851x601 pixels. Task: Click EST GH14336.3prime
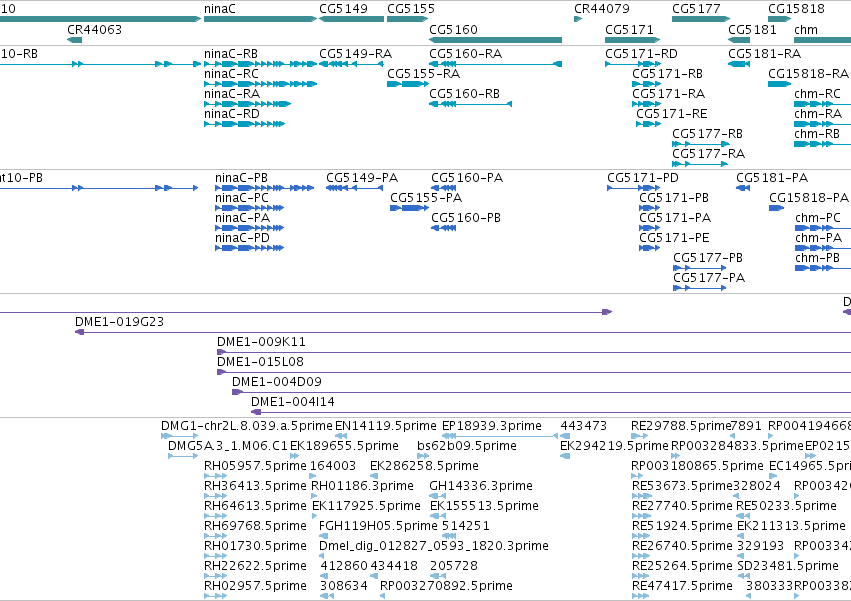pyautogui.click(x=437, y=496)
